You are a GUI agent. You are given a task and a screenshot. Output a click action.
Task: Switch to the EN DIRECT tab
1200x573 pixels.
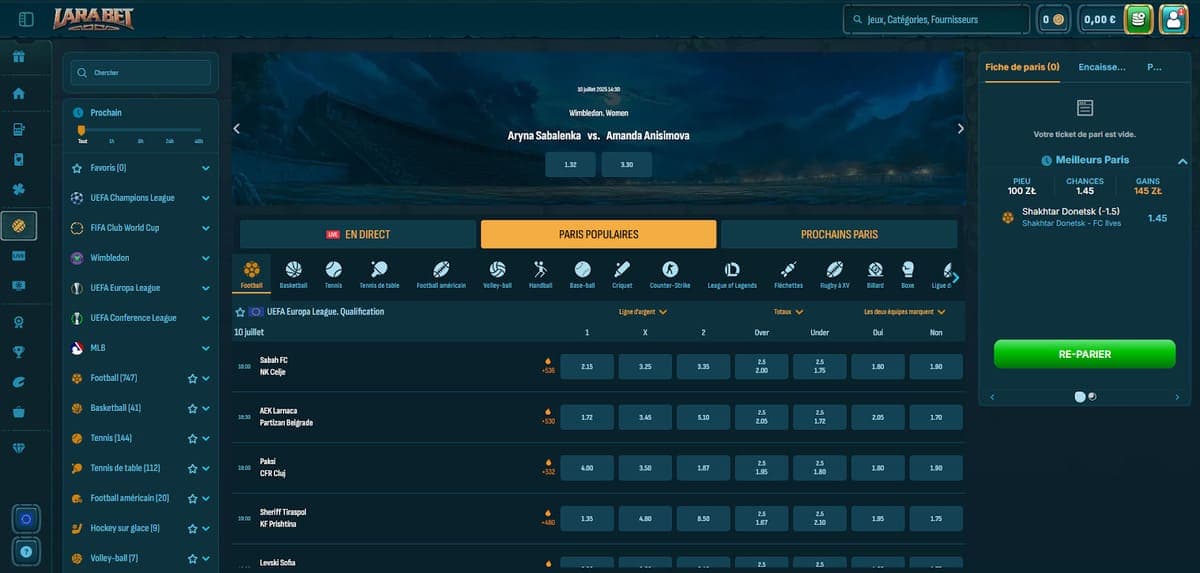[357, 234]
